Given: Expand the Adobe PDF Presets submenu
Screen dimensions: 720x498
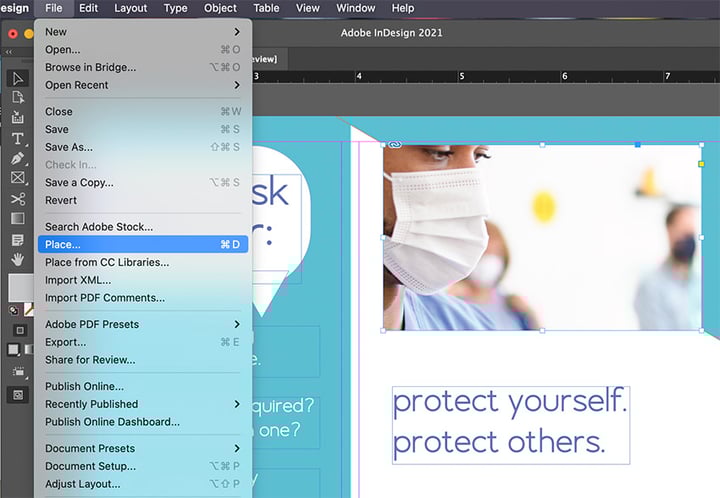Looking at the screenshot, I should click(x=143, y=324).
